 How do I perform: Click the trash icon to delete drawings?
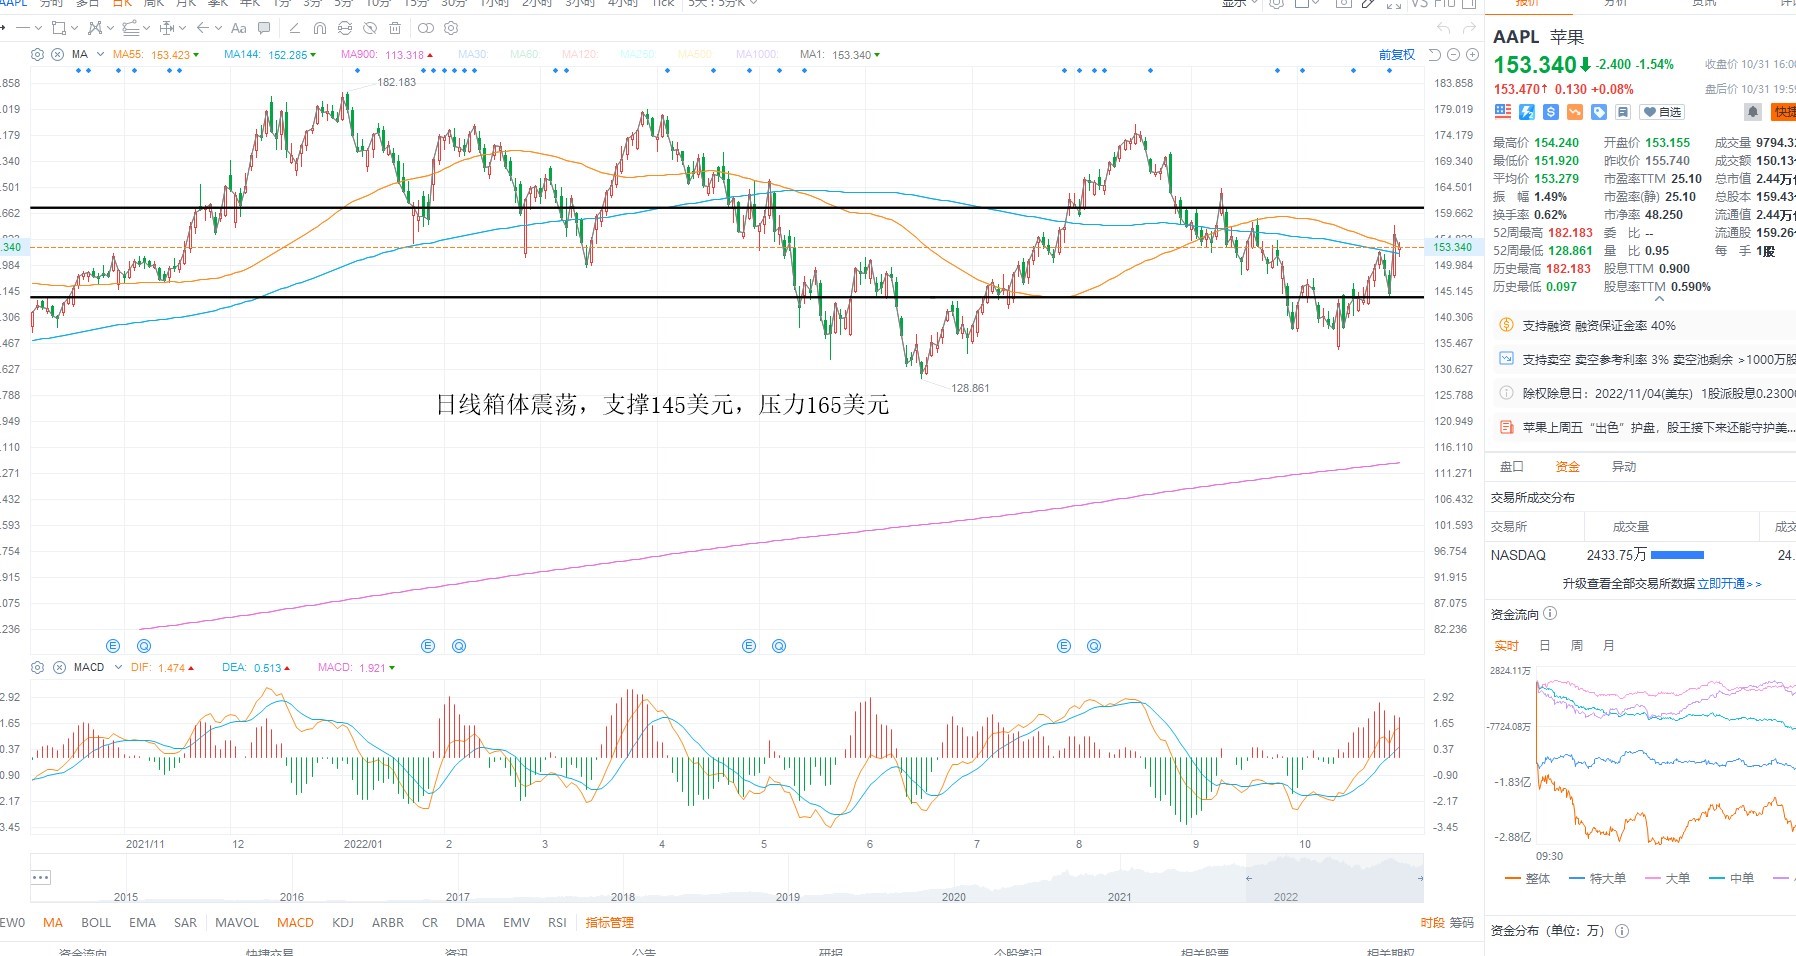coord(395,28)
